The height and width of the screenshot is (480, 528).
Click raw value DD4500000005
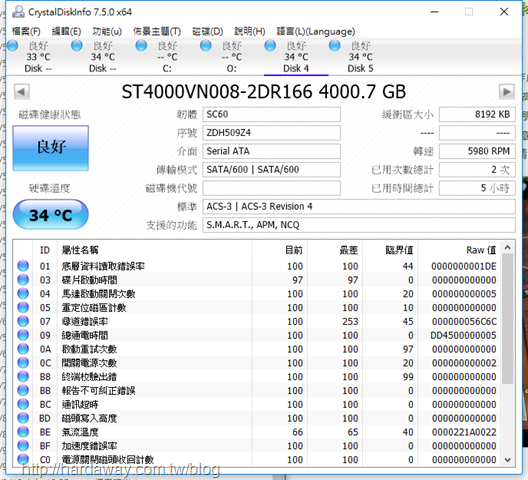(463, 335)
